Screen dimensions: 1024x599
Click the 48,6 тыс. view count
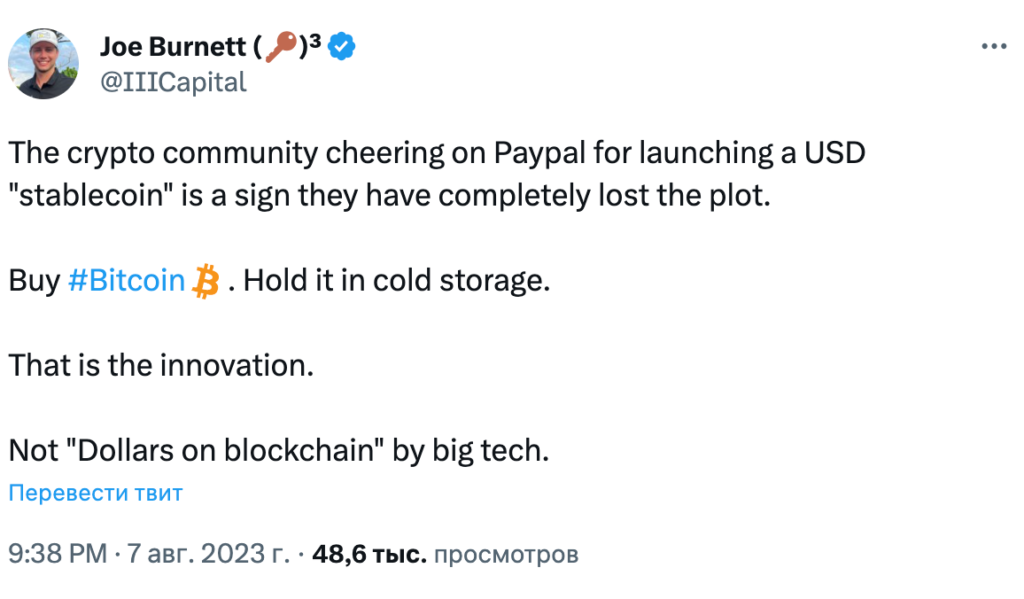click(370, 553)
